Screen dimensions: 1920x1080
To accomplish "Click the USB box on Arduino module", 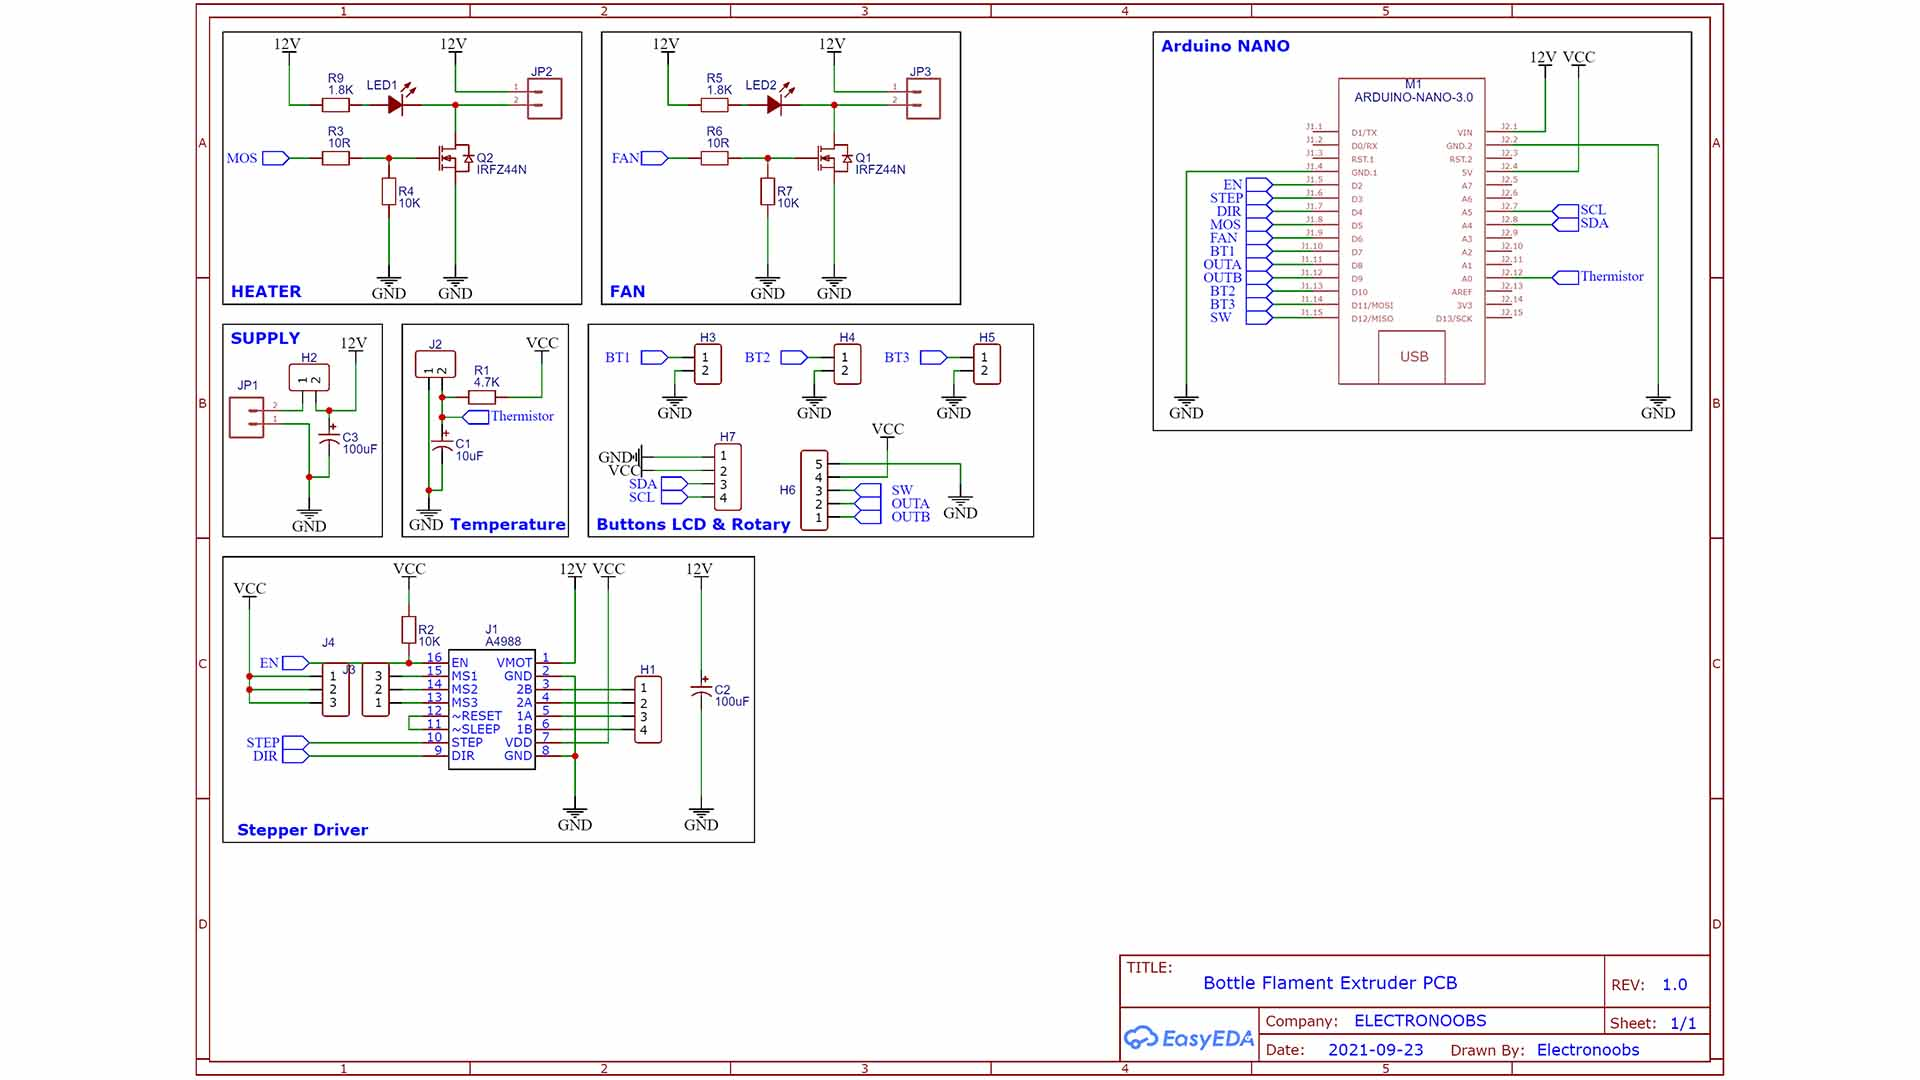I will (x=1414, y=357).
